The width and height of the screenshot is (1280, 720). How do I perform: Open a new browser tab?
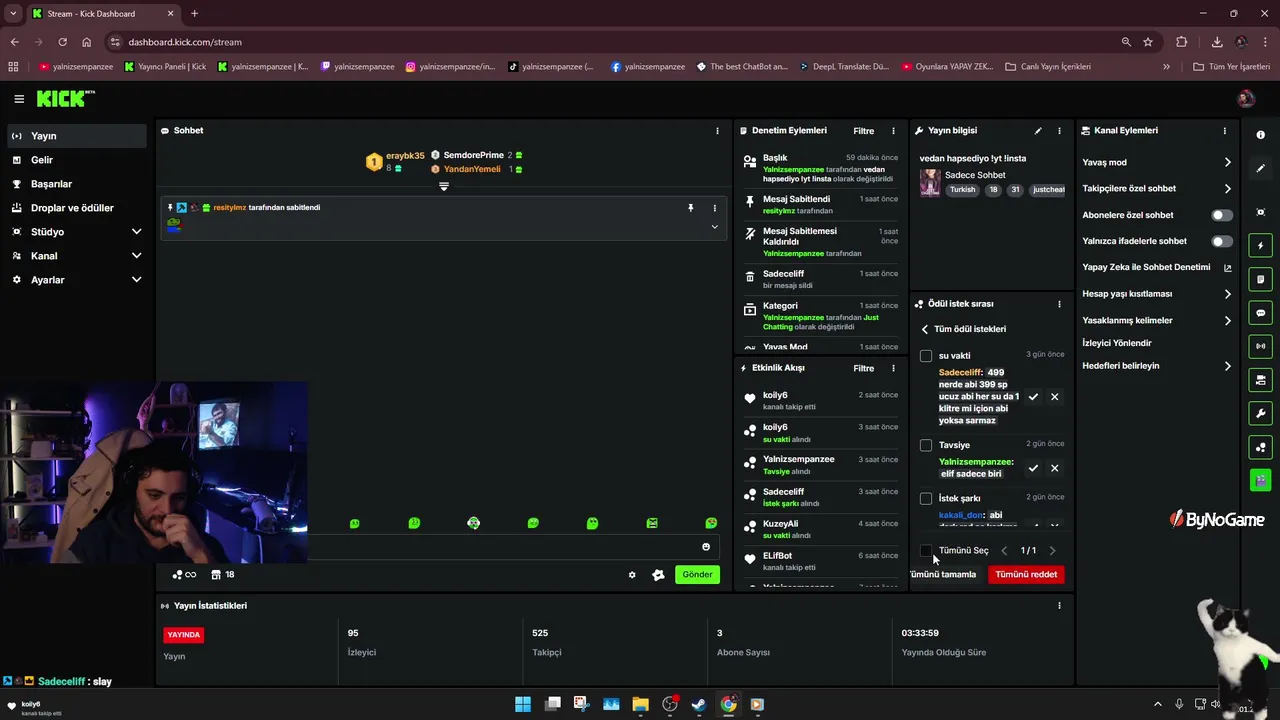coord(194,13)
